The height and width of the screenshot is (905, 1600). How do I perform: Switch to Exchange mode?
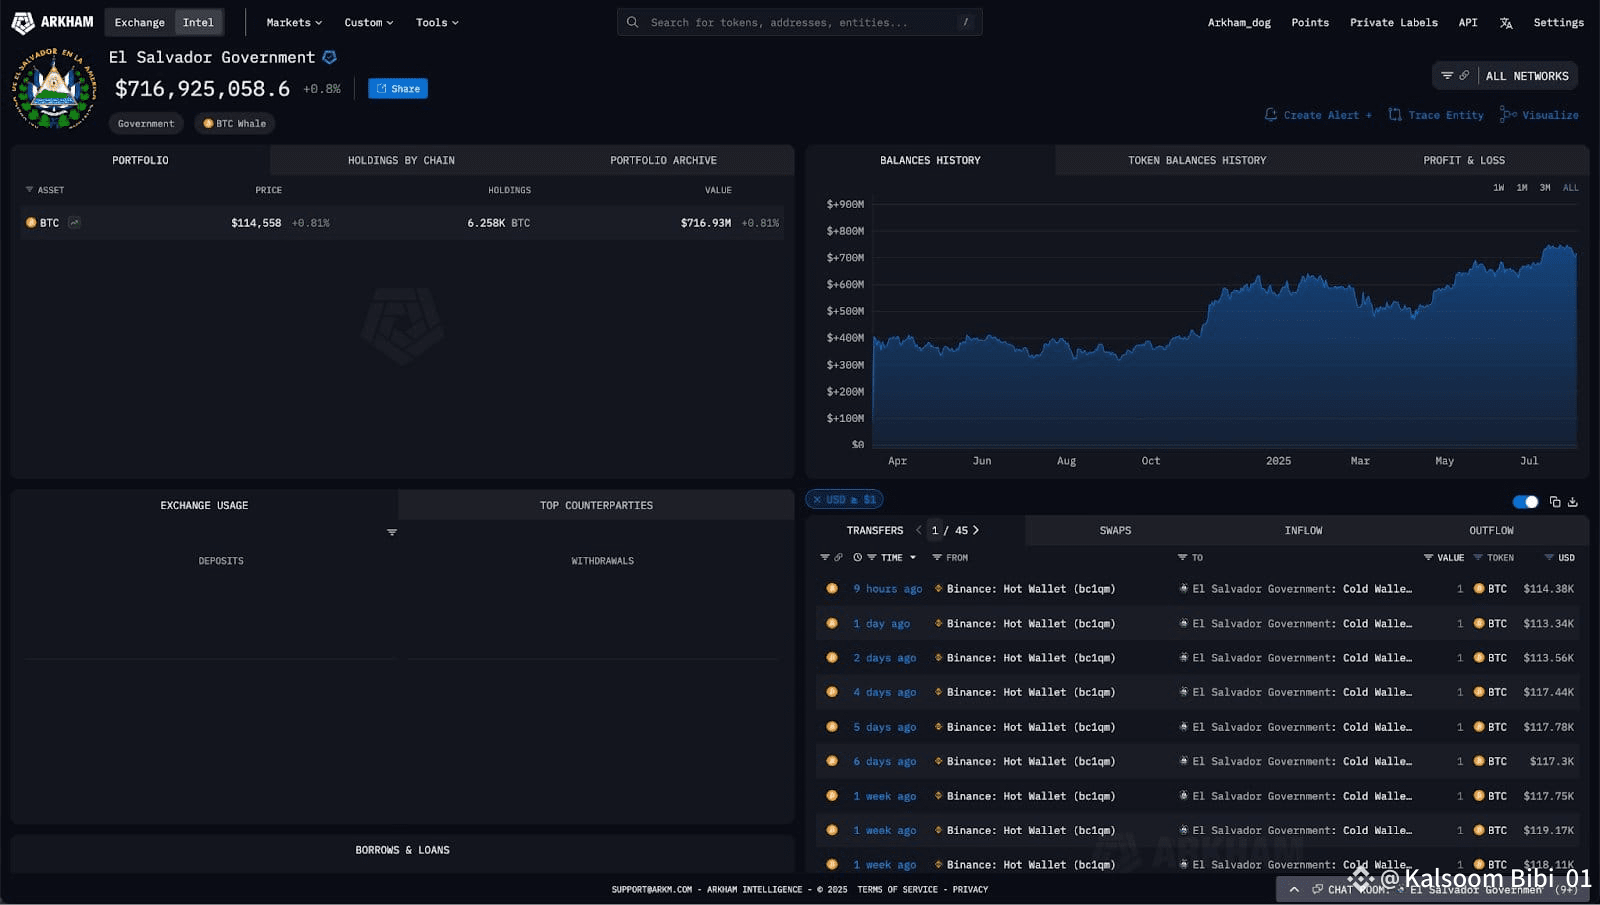[x=140, y=22]
